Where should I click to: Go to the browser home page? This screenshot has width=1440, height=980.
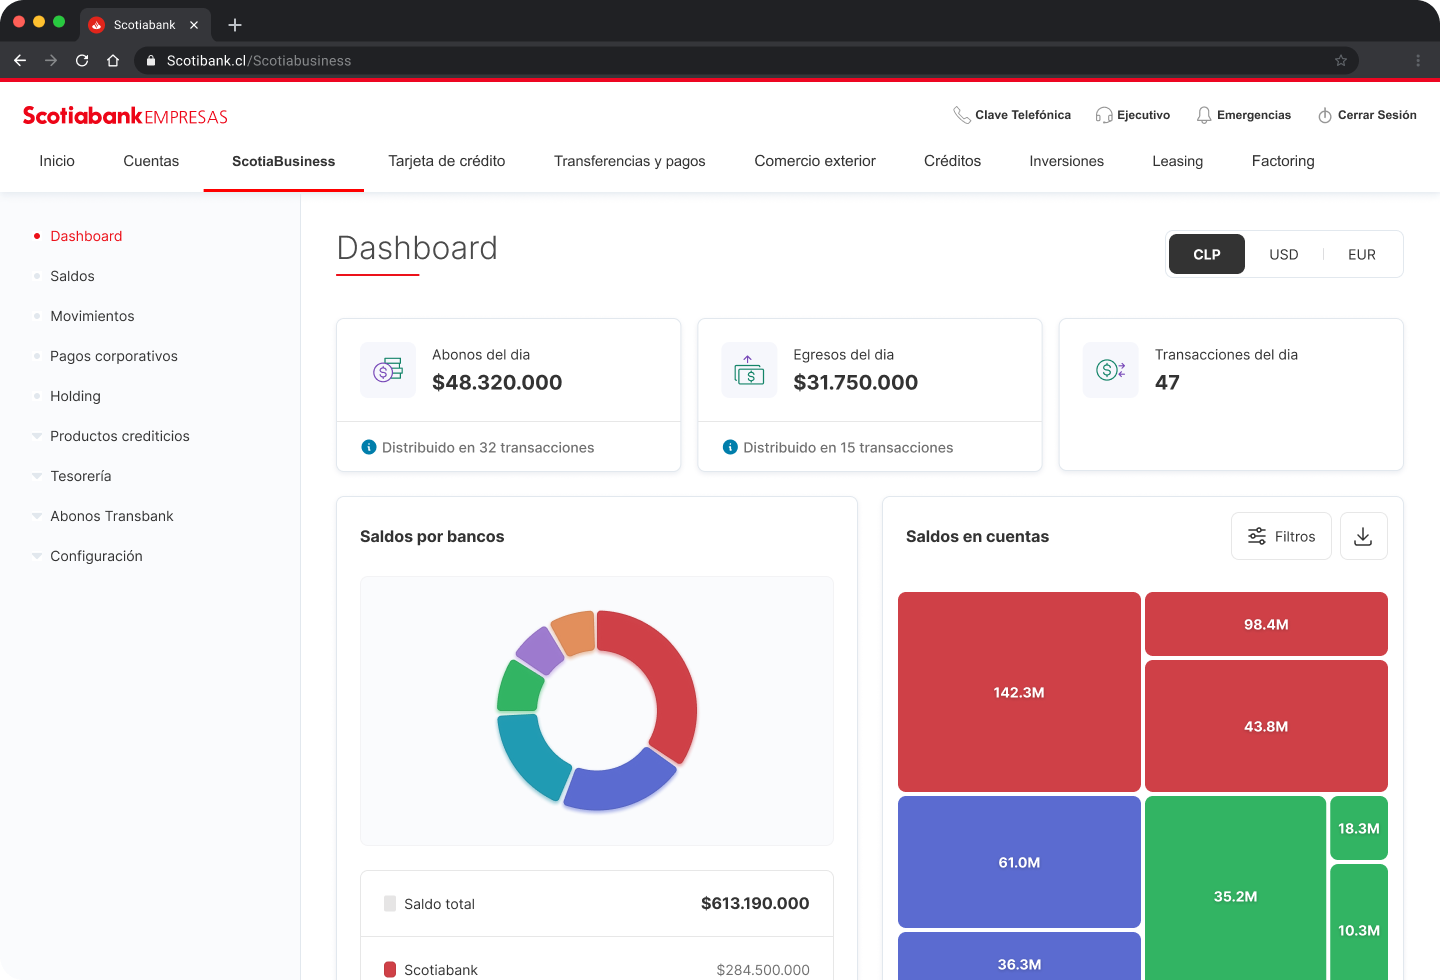(113, 60)
